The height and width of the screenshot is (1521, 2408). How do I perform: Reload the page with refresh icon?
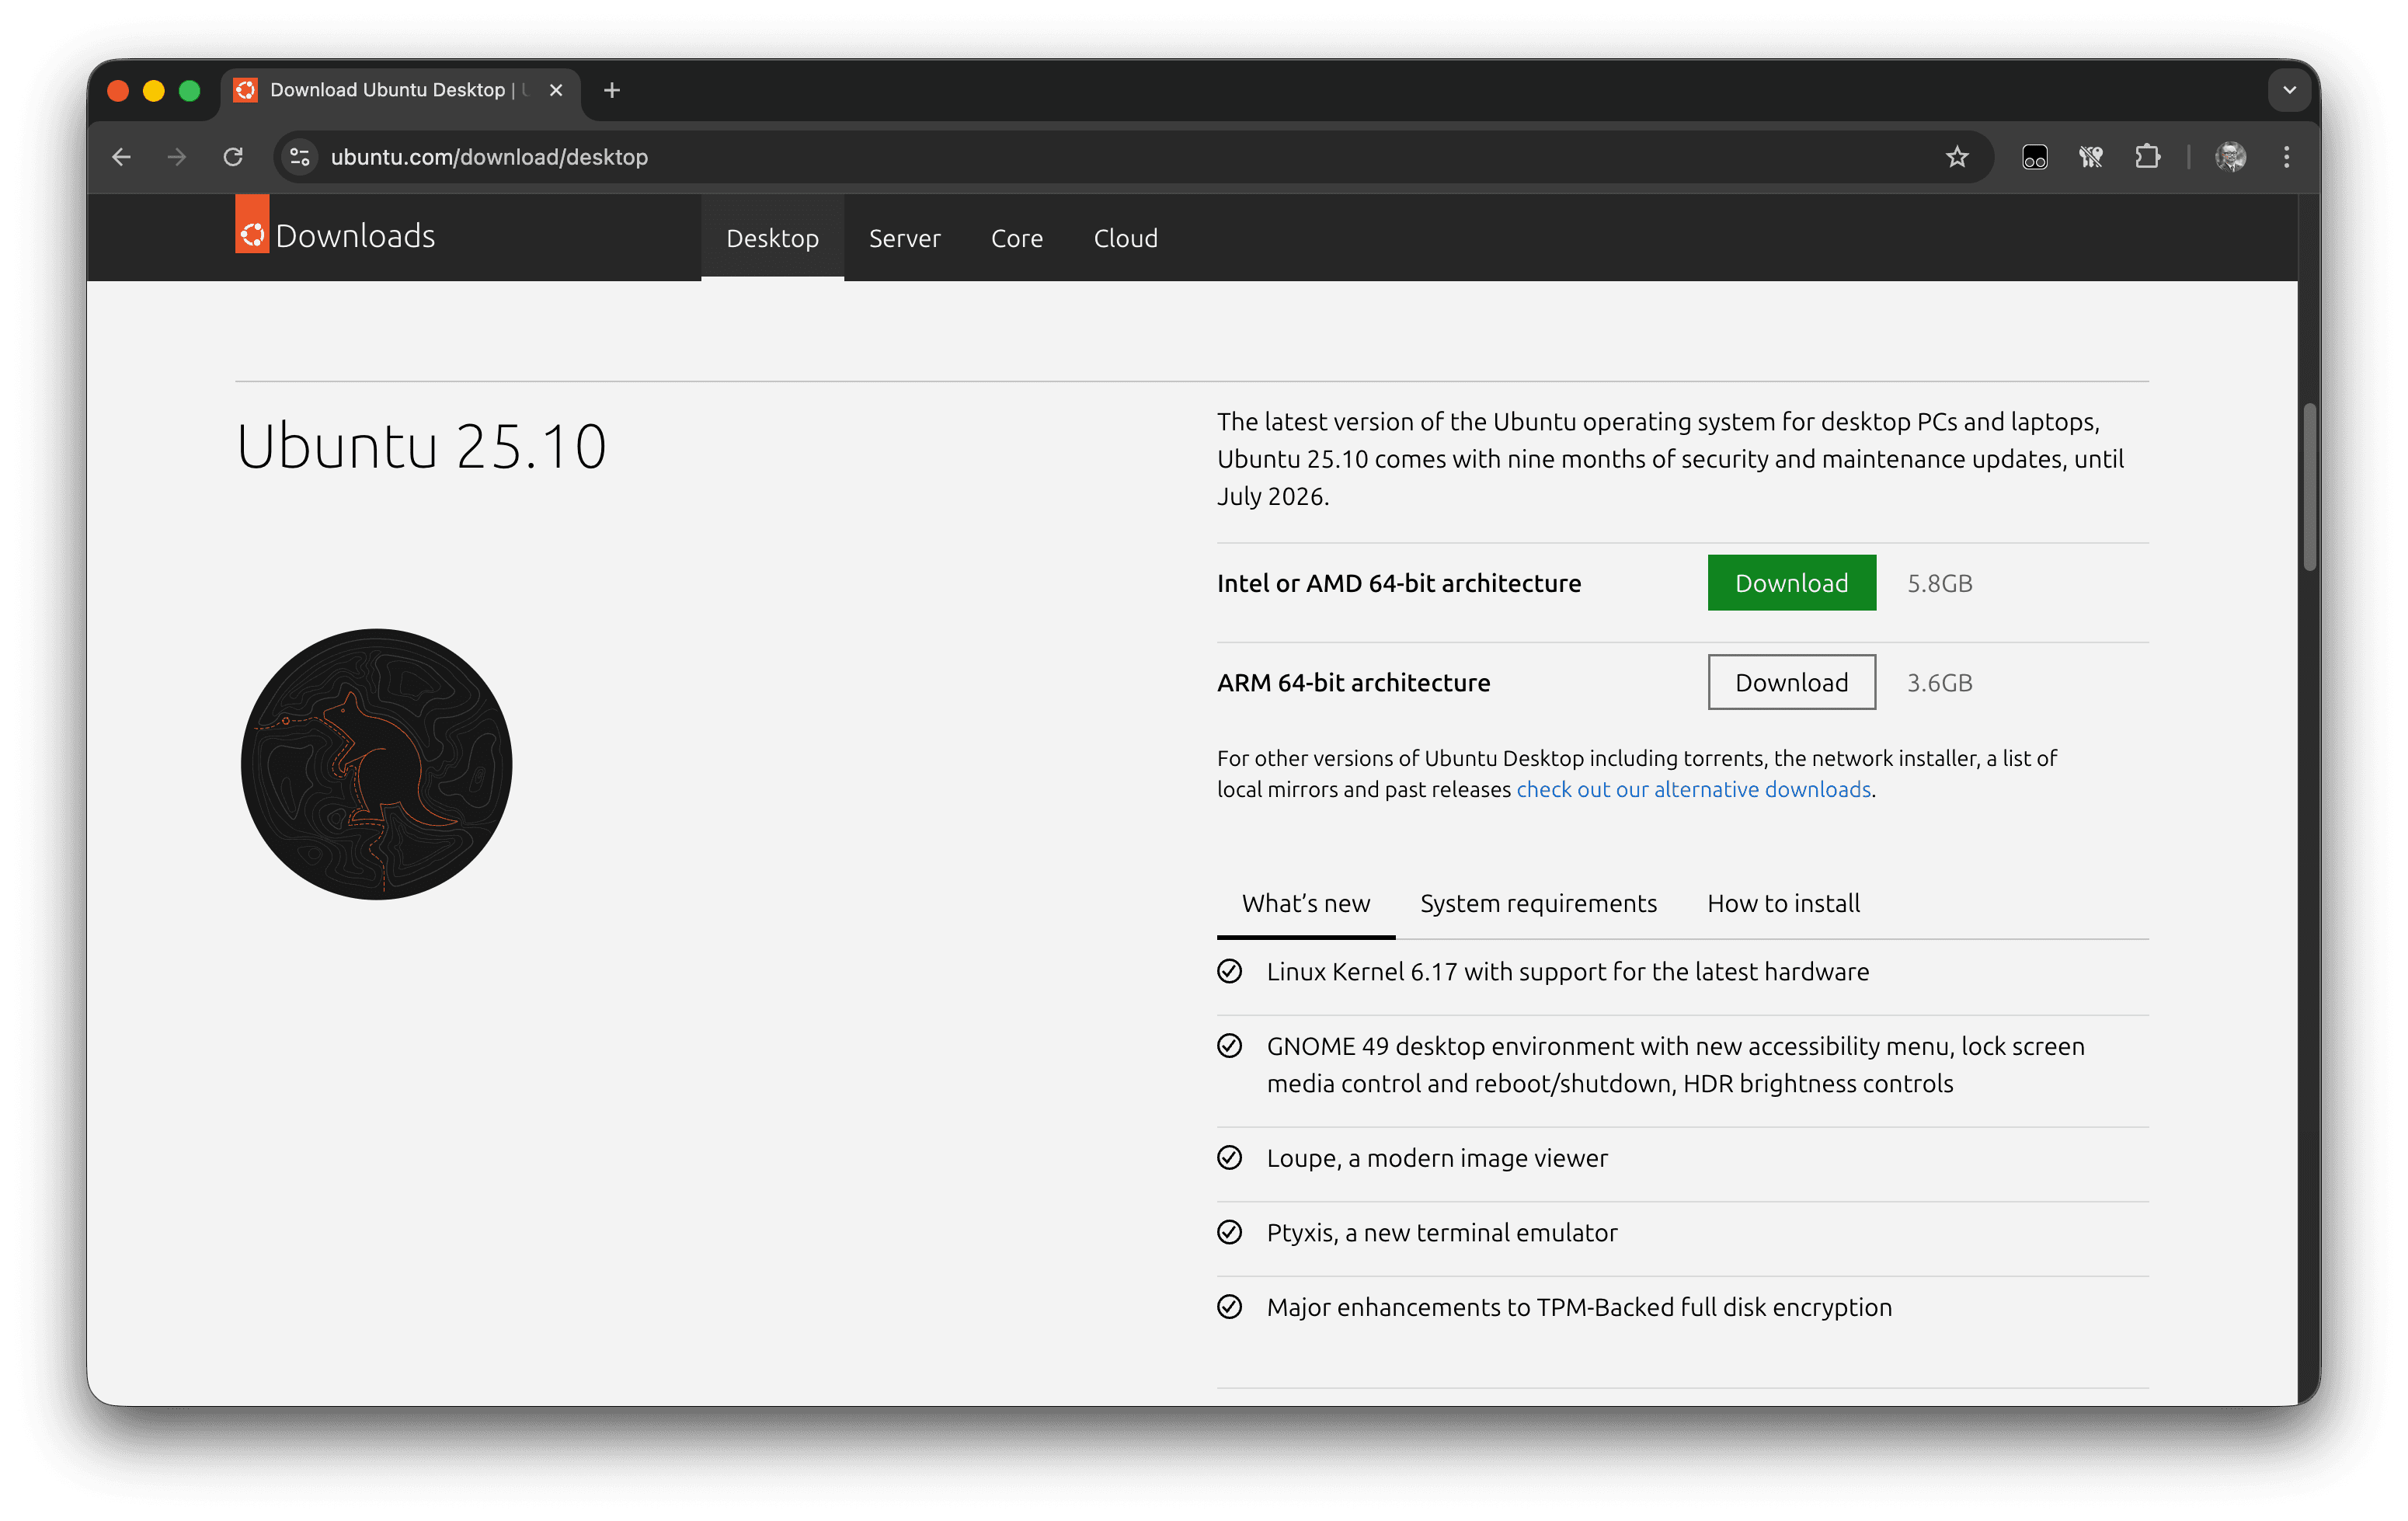click(x=233, y=157)
